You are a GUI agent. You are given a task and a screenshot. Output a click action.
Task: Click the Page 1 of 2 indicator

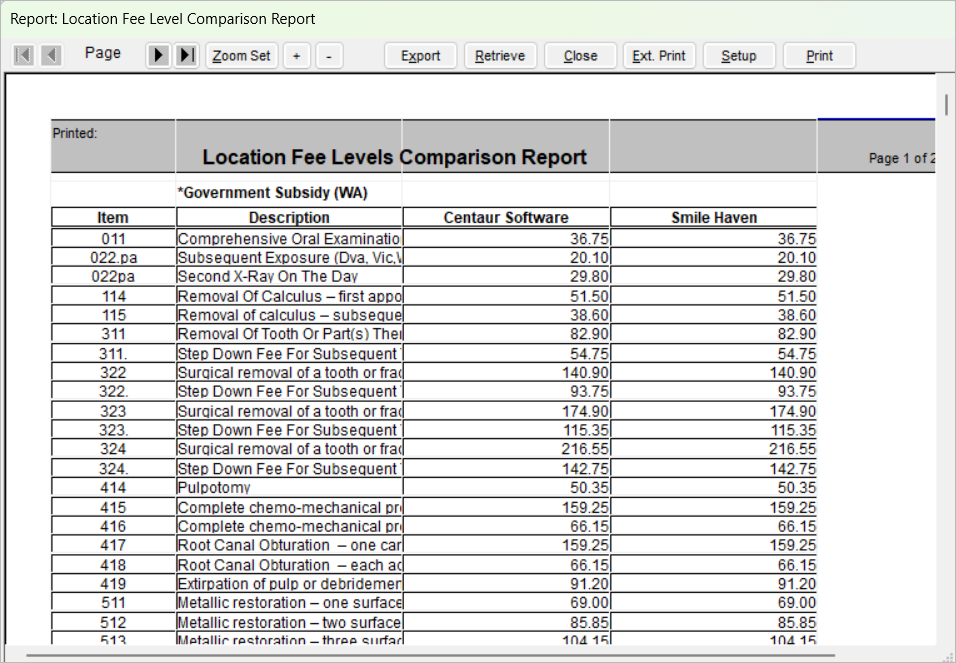pos(902,158)
